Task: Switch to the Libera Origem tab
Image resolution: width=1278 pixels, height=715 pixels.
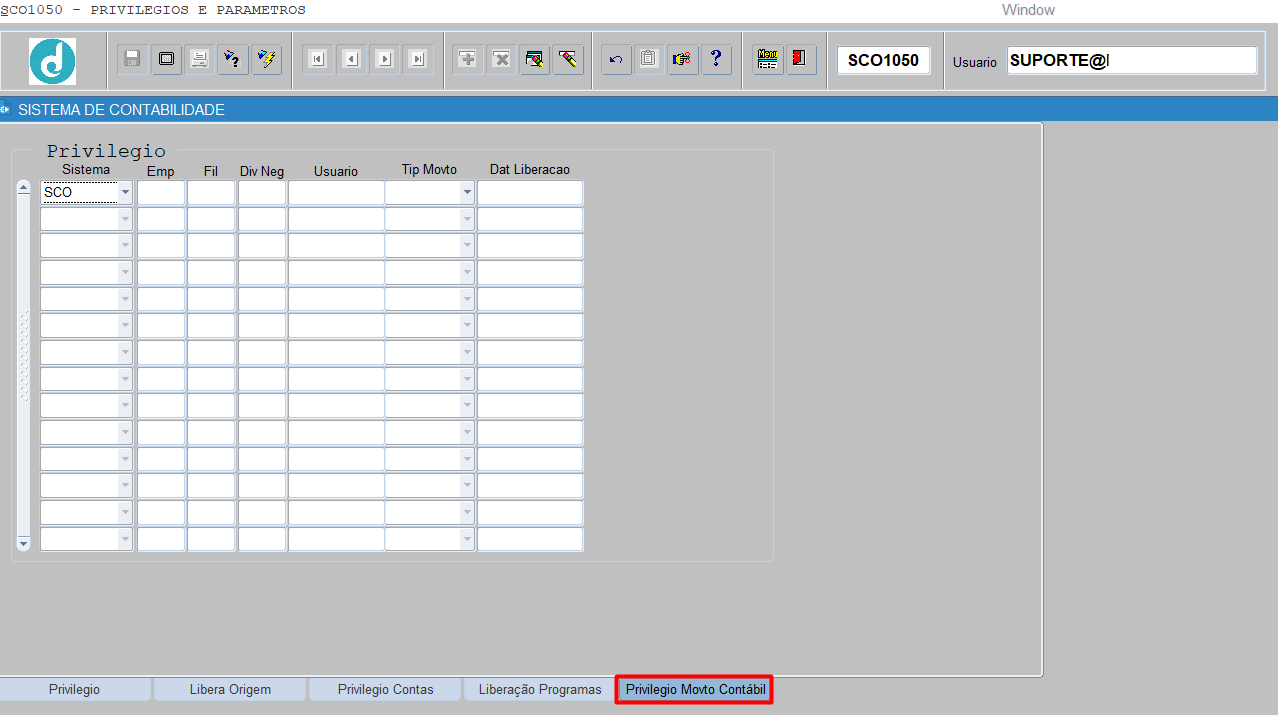Action: pos(230,690)
